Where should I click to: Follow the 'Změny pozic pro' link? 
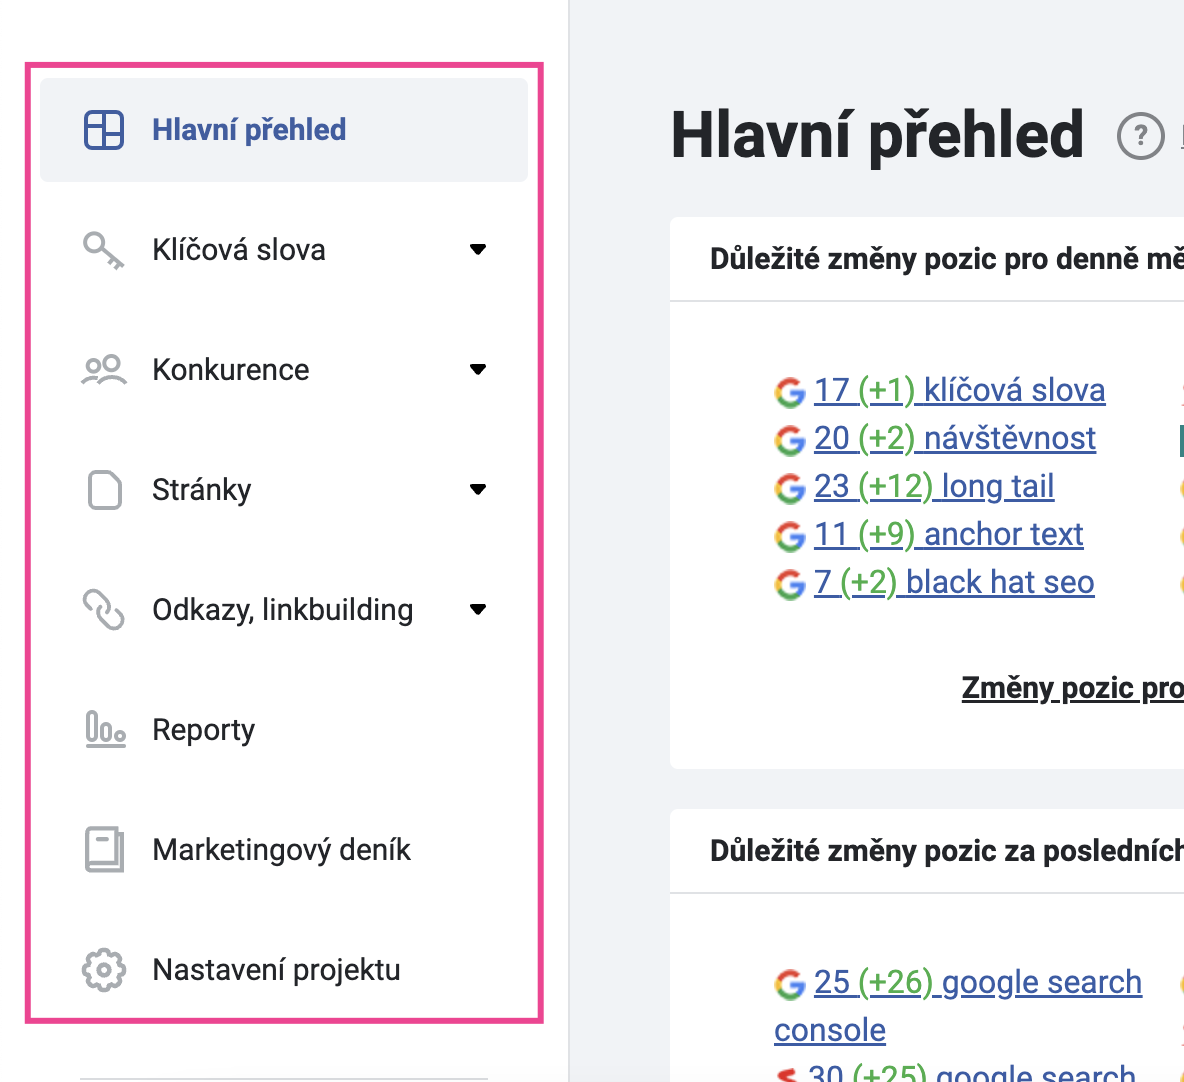point(1072,688)
